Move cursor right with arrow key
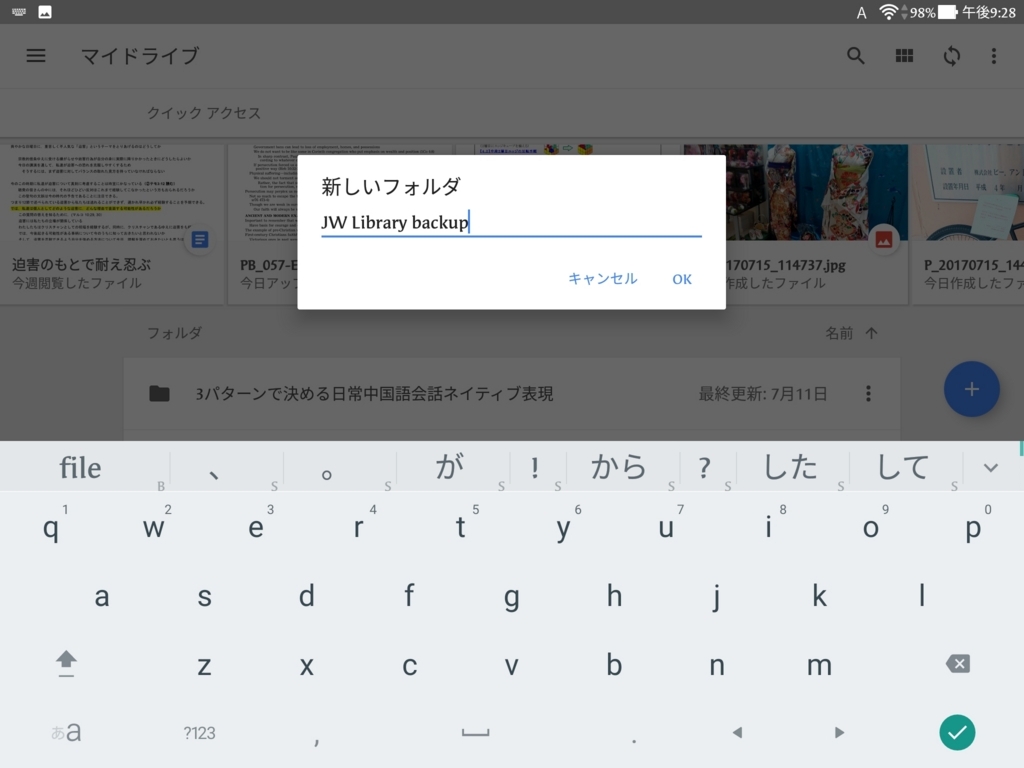1024x768 pixels. pyautogui.click(x=839, y=733)
